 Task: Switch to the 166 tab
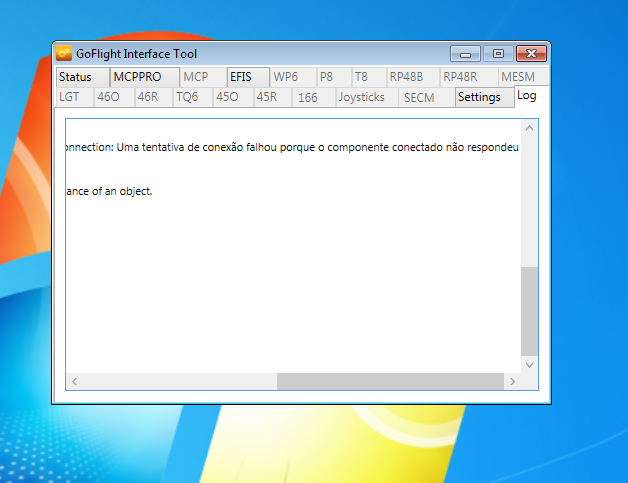click(308, 97)
